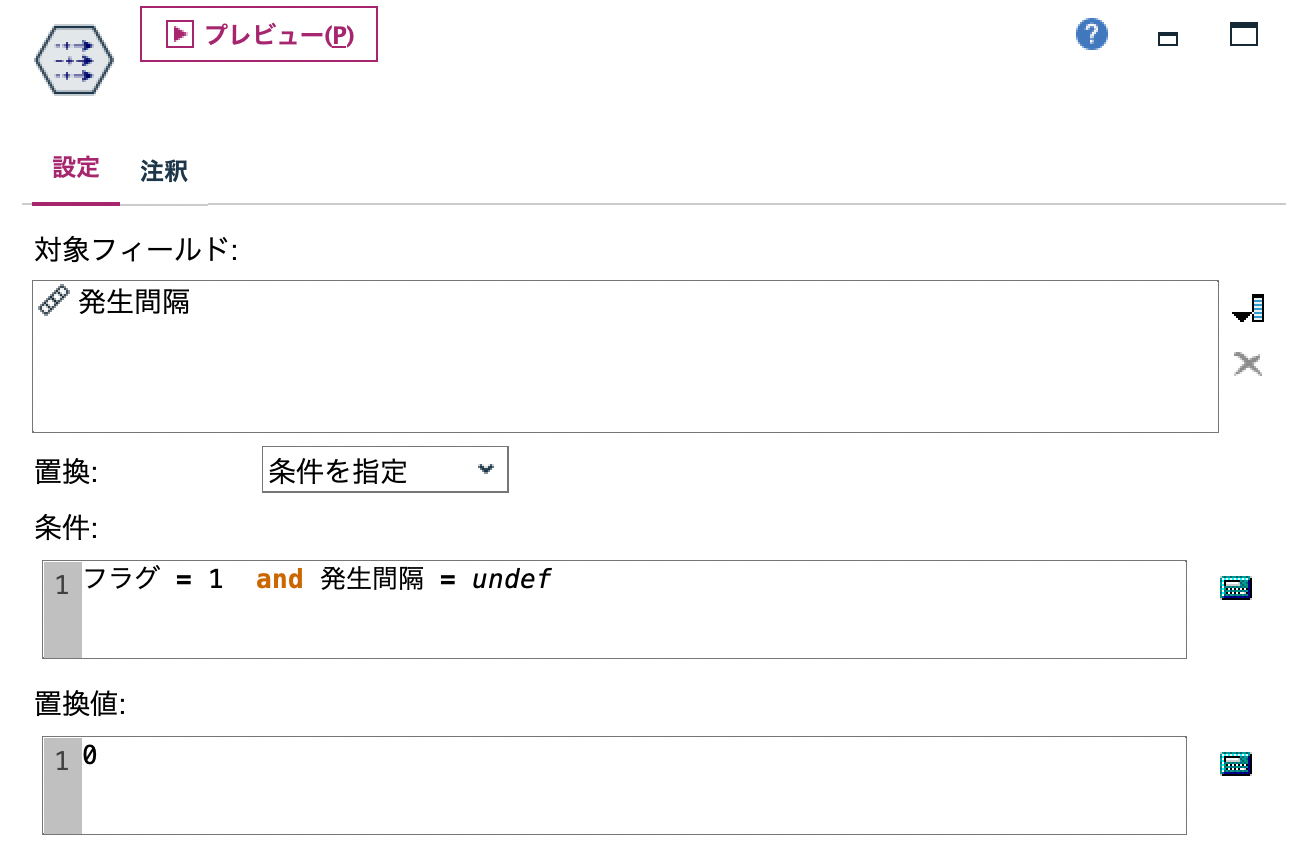This screenshot has height=846, width=1304.
Task: Open the 置換 dropdown showing 条件を指定
Action: coord(385,468)
